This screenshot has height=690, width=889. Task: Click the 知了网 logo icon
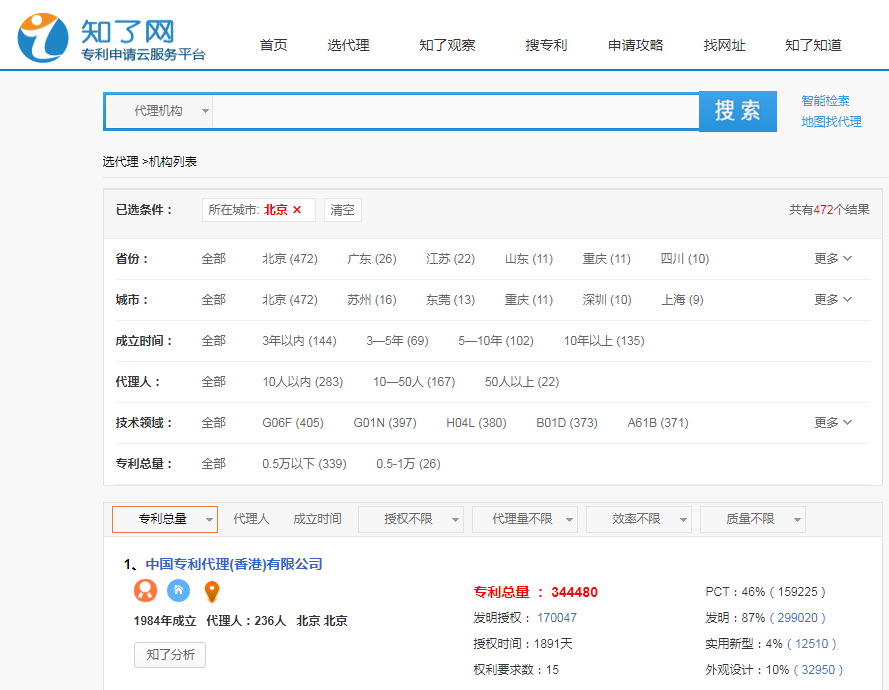43,37
